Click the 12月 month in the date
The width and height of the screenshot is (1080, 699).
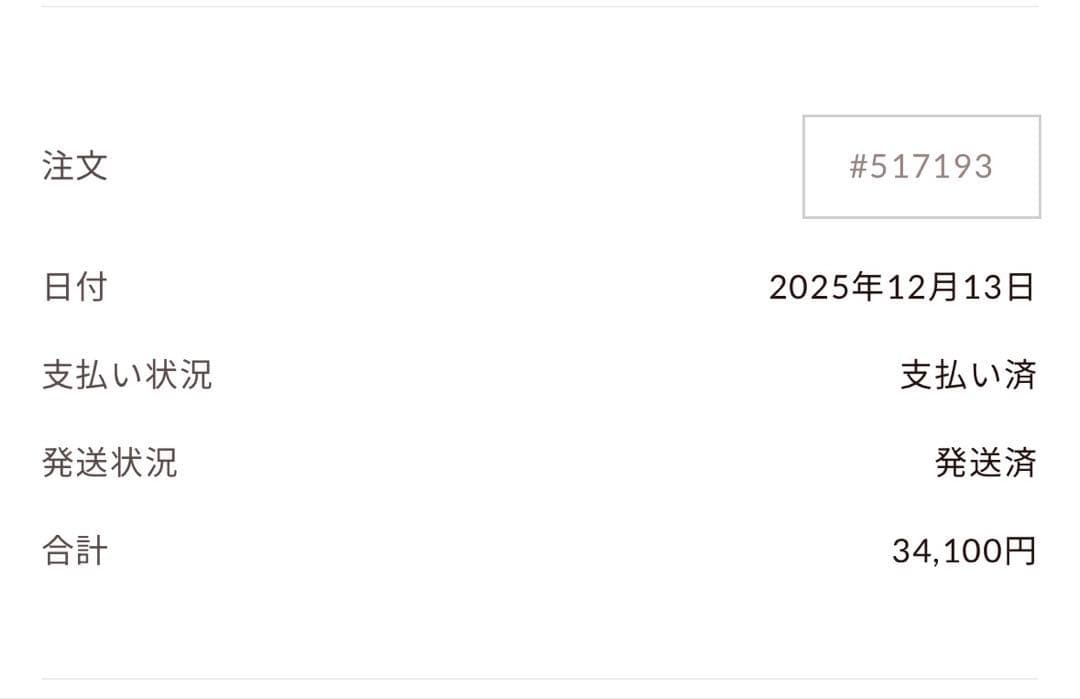923,288
